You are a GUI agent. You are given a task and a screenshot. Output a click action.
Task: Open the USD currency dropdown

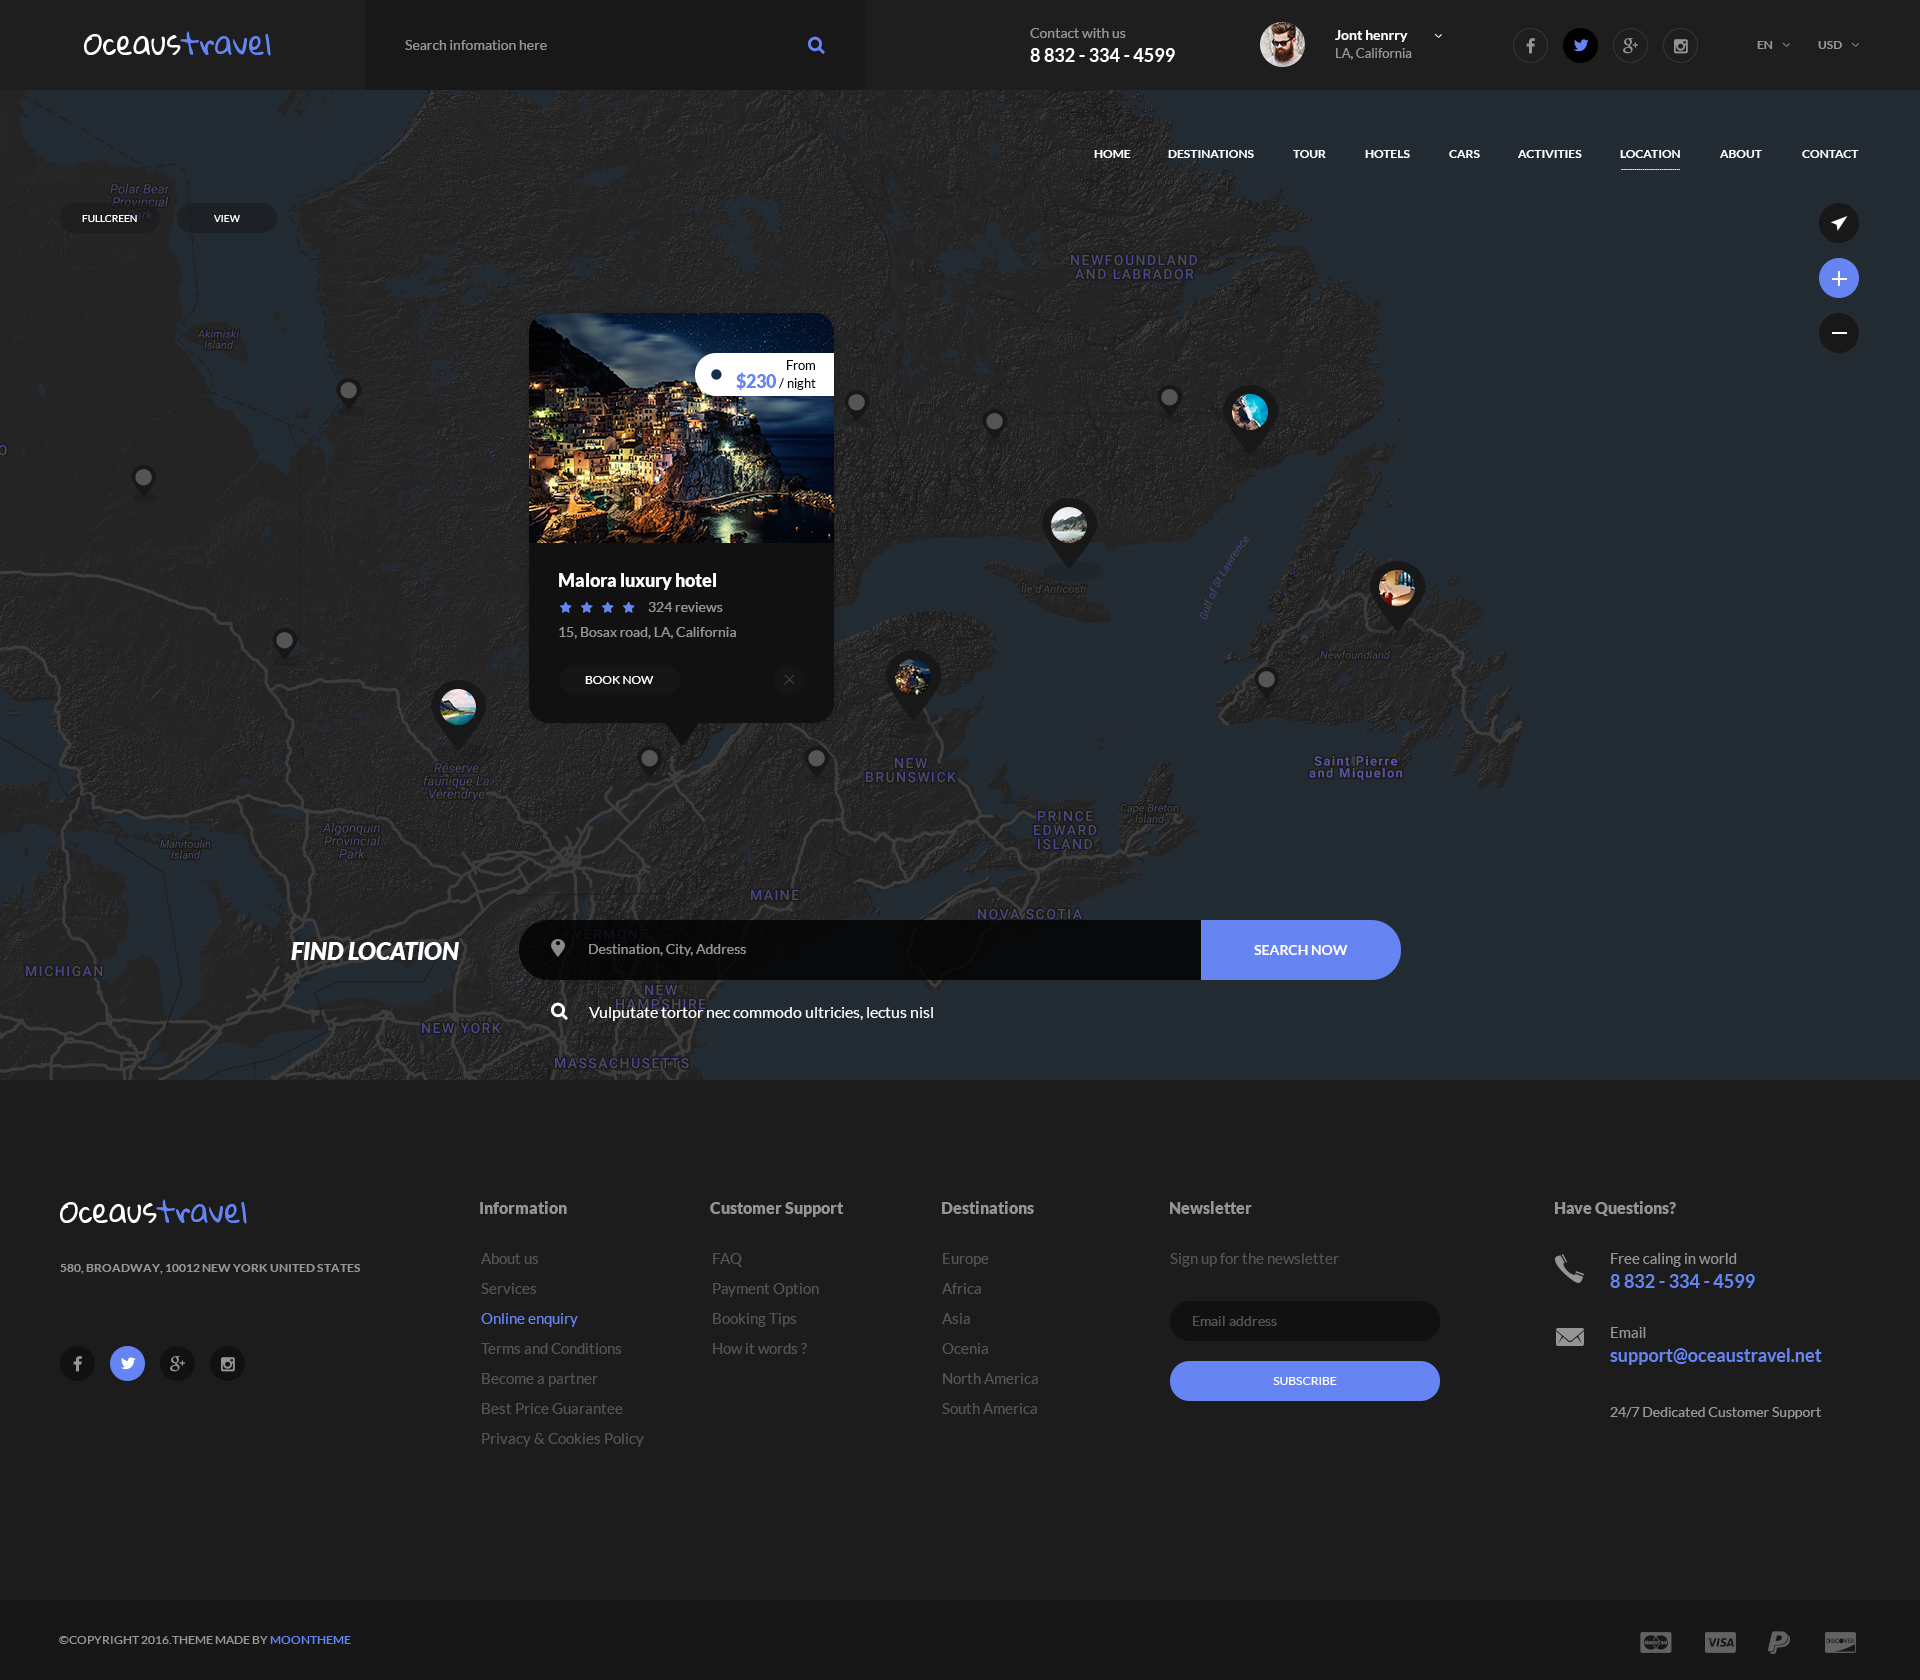pos(1838,45)
